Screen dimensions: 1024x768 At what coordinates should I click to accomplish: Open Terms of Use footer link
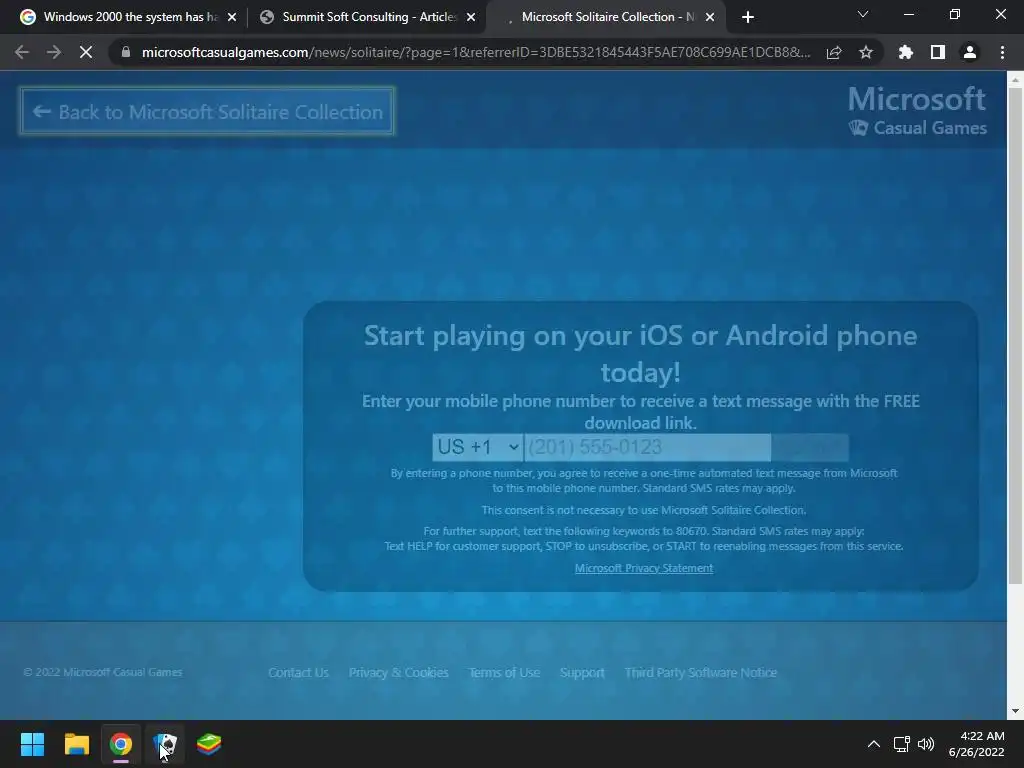coord(504,672)
